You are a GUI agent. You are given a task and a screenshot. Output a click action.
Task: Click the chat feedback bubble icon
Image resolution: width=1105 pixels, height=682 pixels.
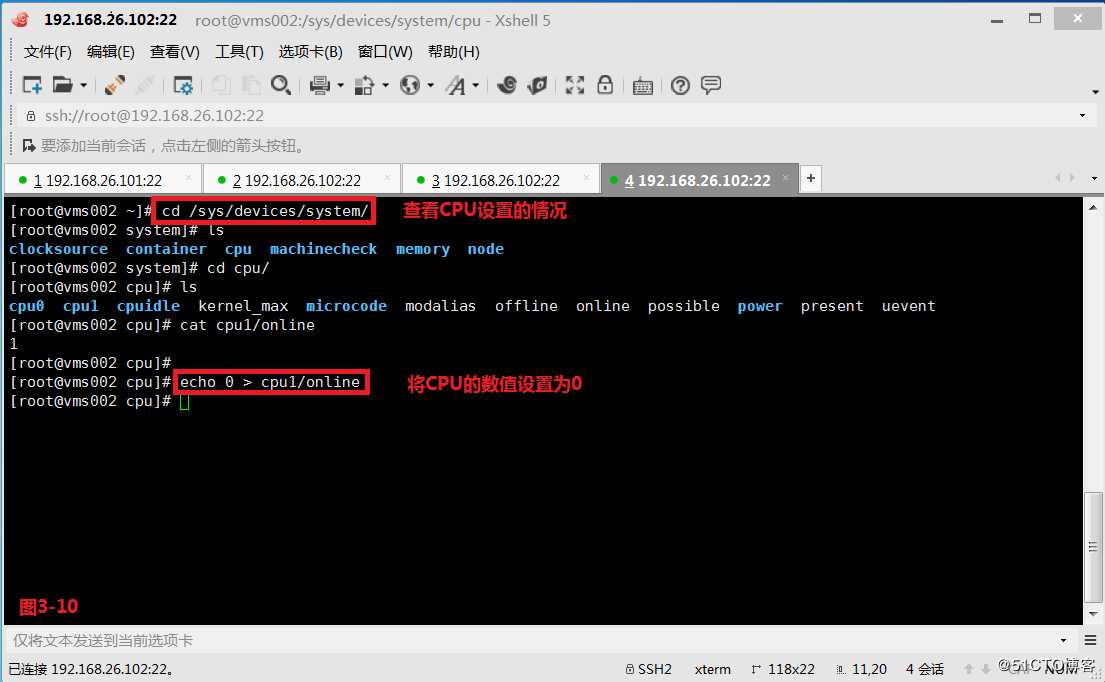tap(711, 85)
